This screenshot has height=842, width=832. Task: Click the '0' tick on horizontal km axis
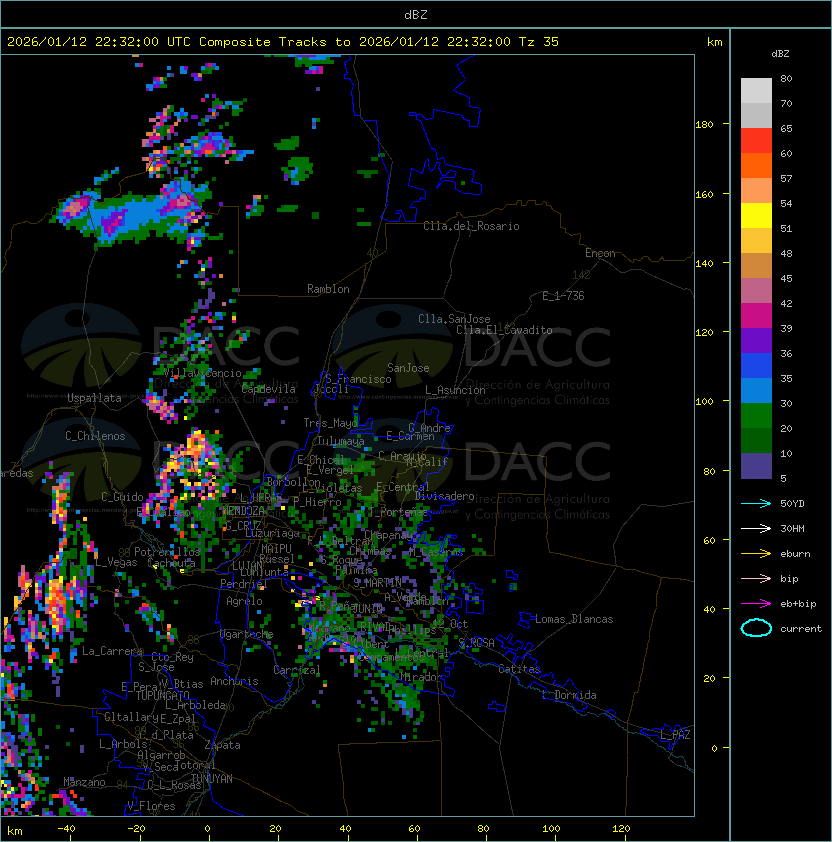207,829
